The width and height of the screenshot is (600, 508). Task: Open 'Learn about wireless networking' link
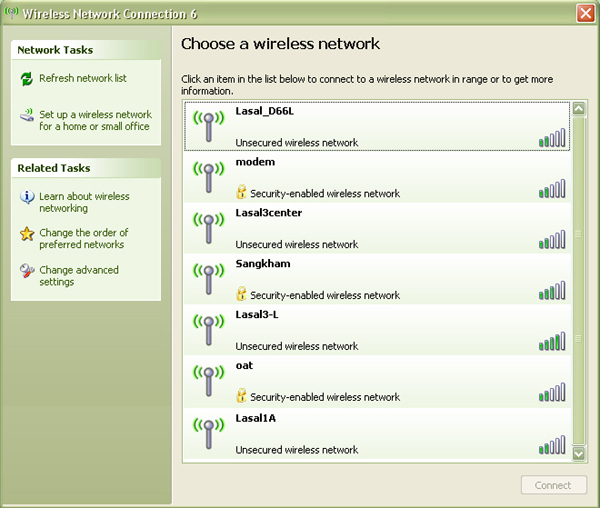coord(83,203)
